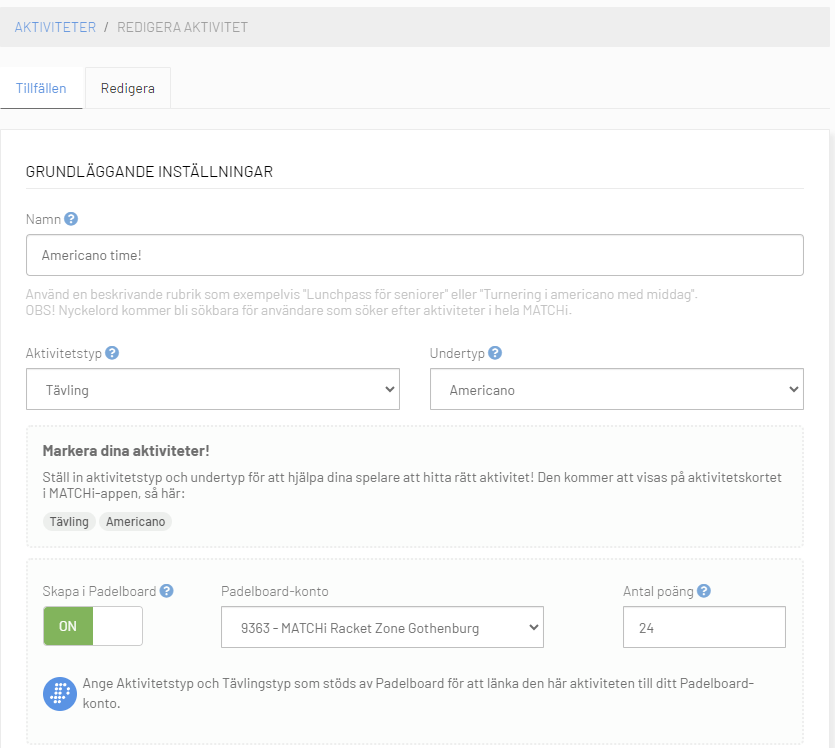The image size is (835, 748).
Task: Show help for Skapa i Padelboard
Action: tap(167, 591)
